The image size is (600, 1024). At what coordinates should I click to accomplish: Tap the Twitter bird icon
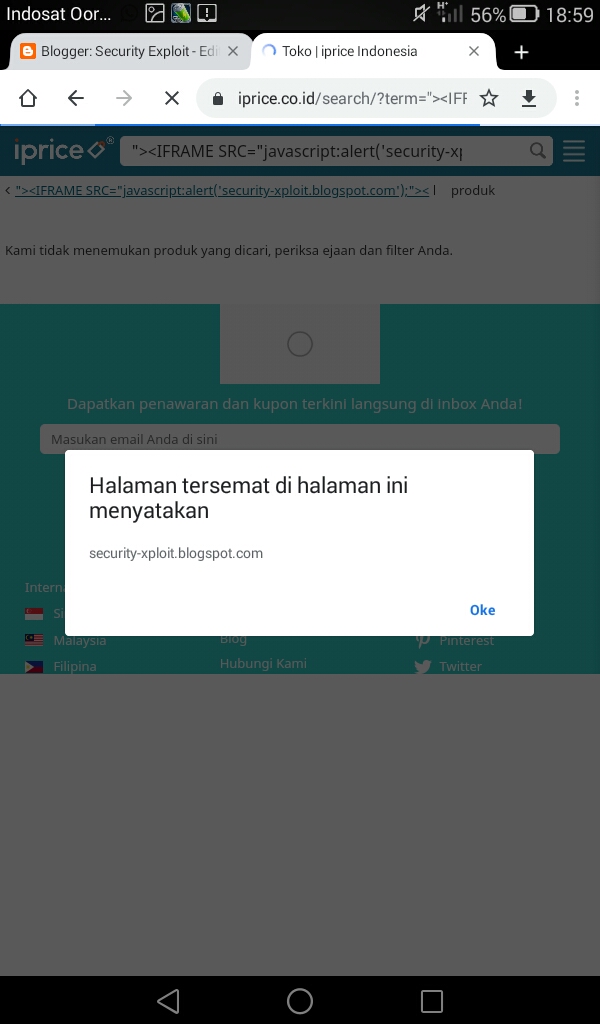point(423,667)
